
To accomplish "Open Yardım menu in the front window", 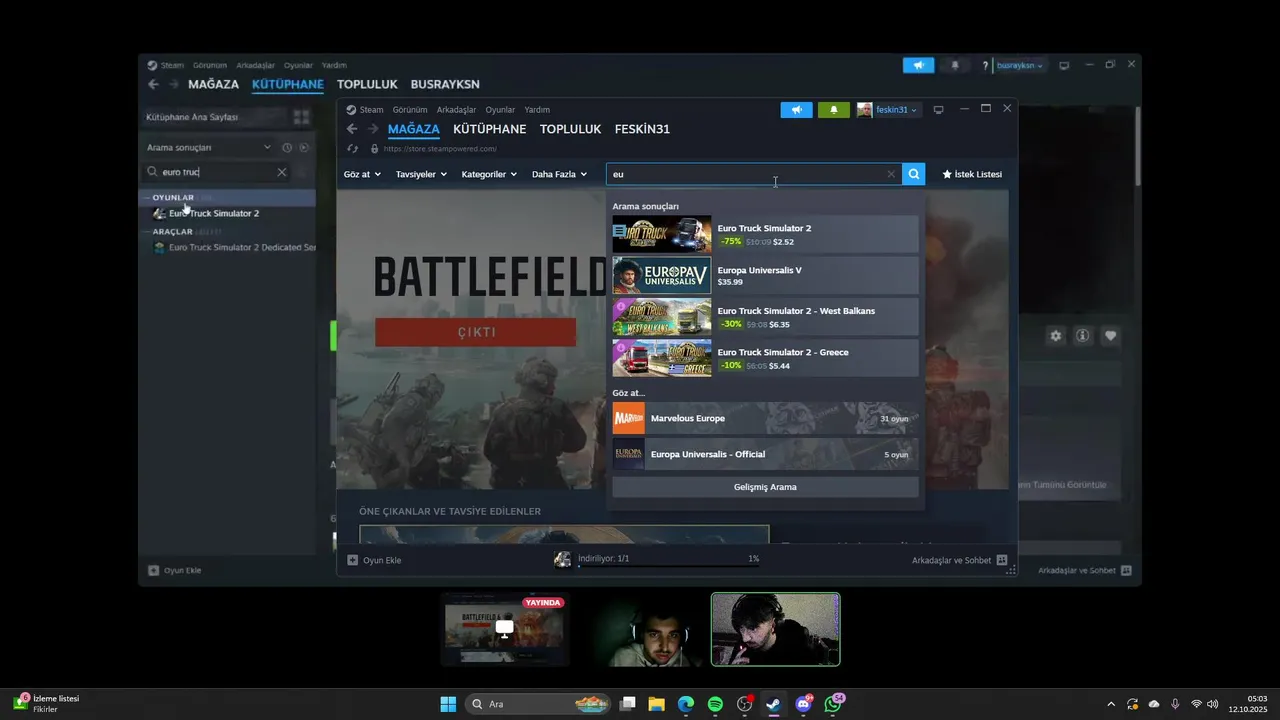I will coord(537,110).
